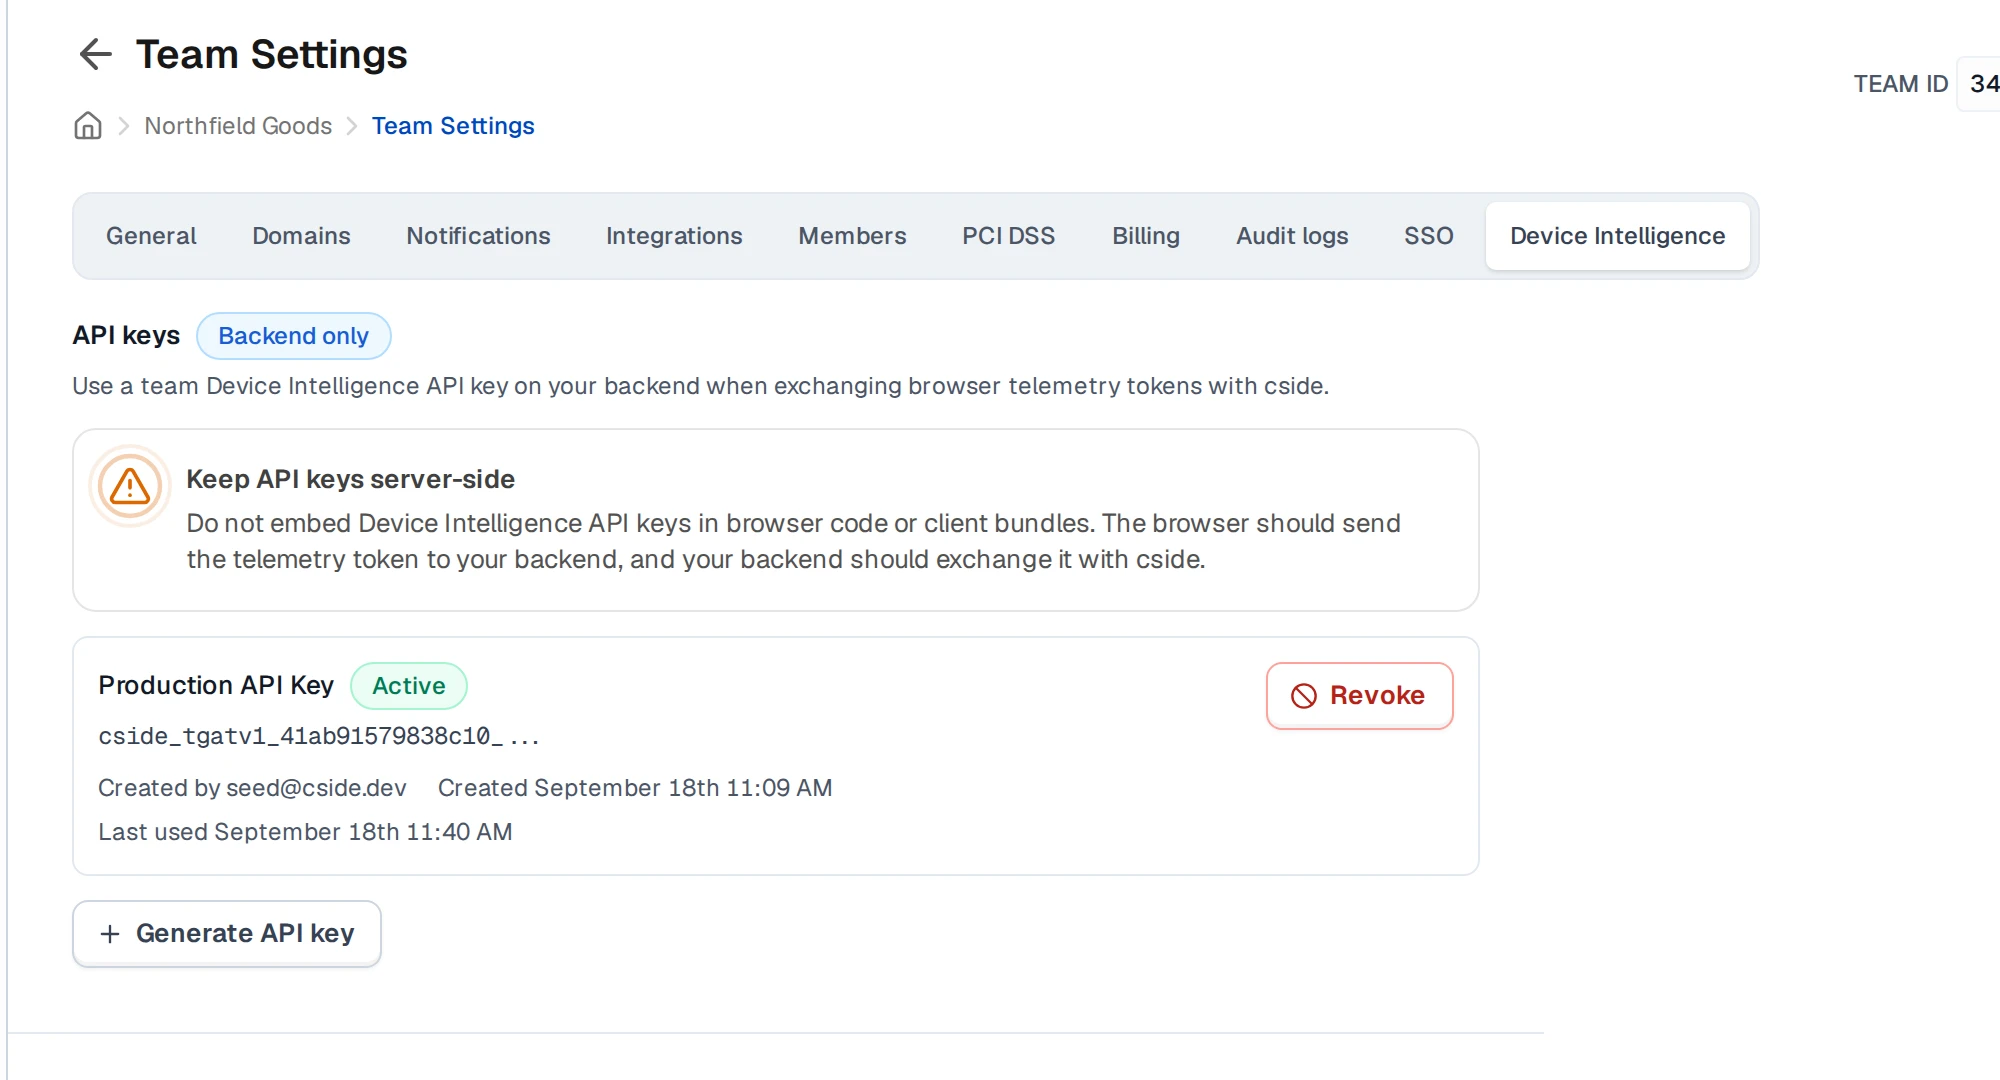2000x1080 pixels.
Task: Open the Domains tab
Action: (301, 236)
